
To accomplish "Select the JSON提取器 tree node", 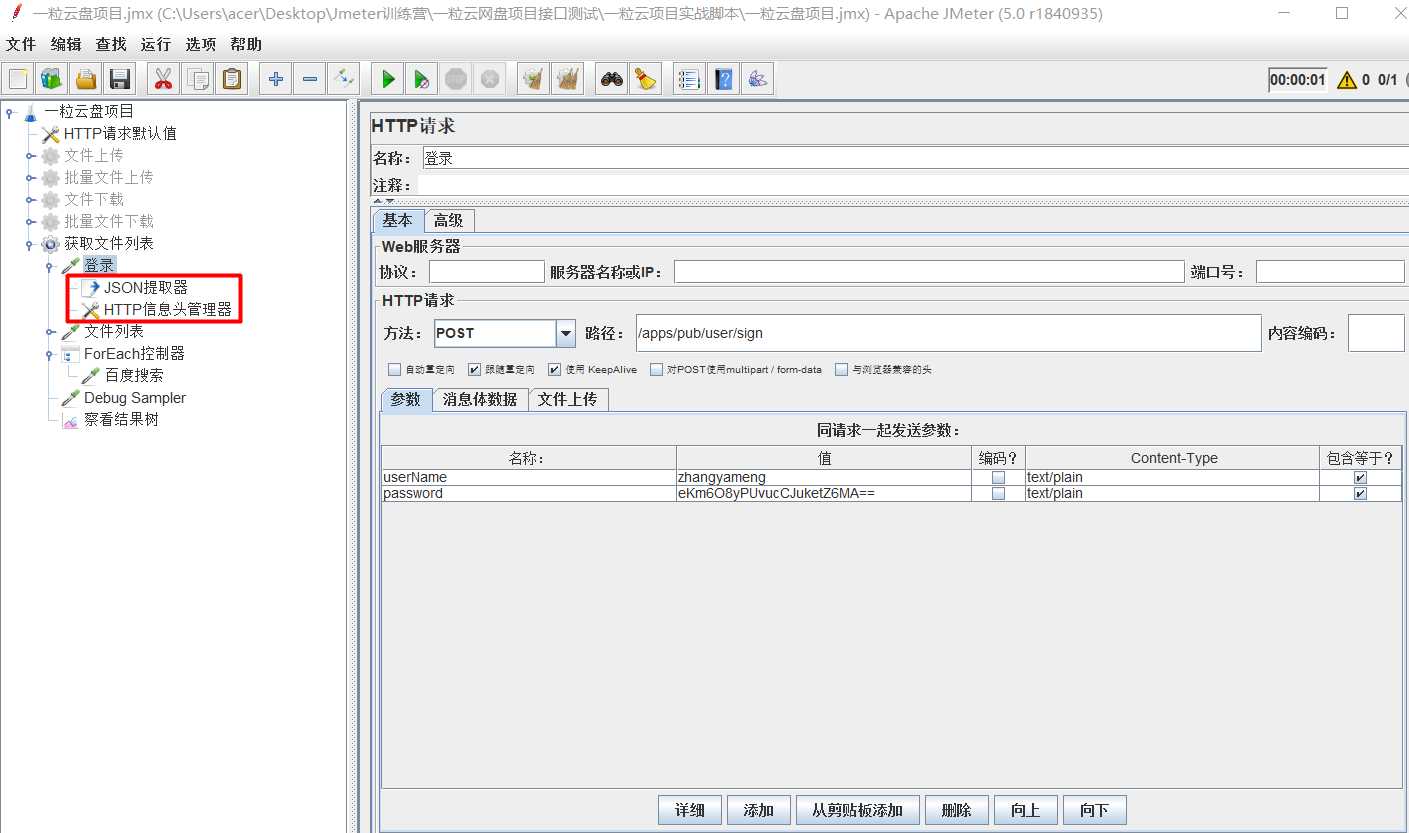I will pyautogui.click(x=145, y=288).
